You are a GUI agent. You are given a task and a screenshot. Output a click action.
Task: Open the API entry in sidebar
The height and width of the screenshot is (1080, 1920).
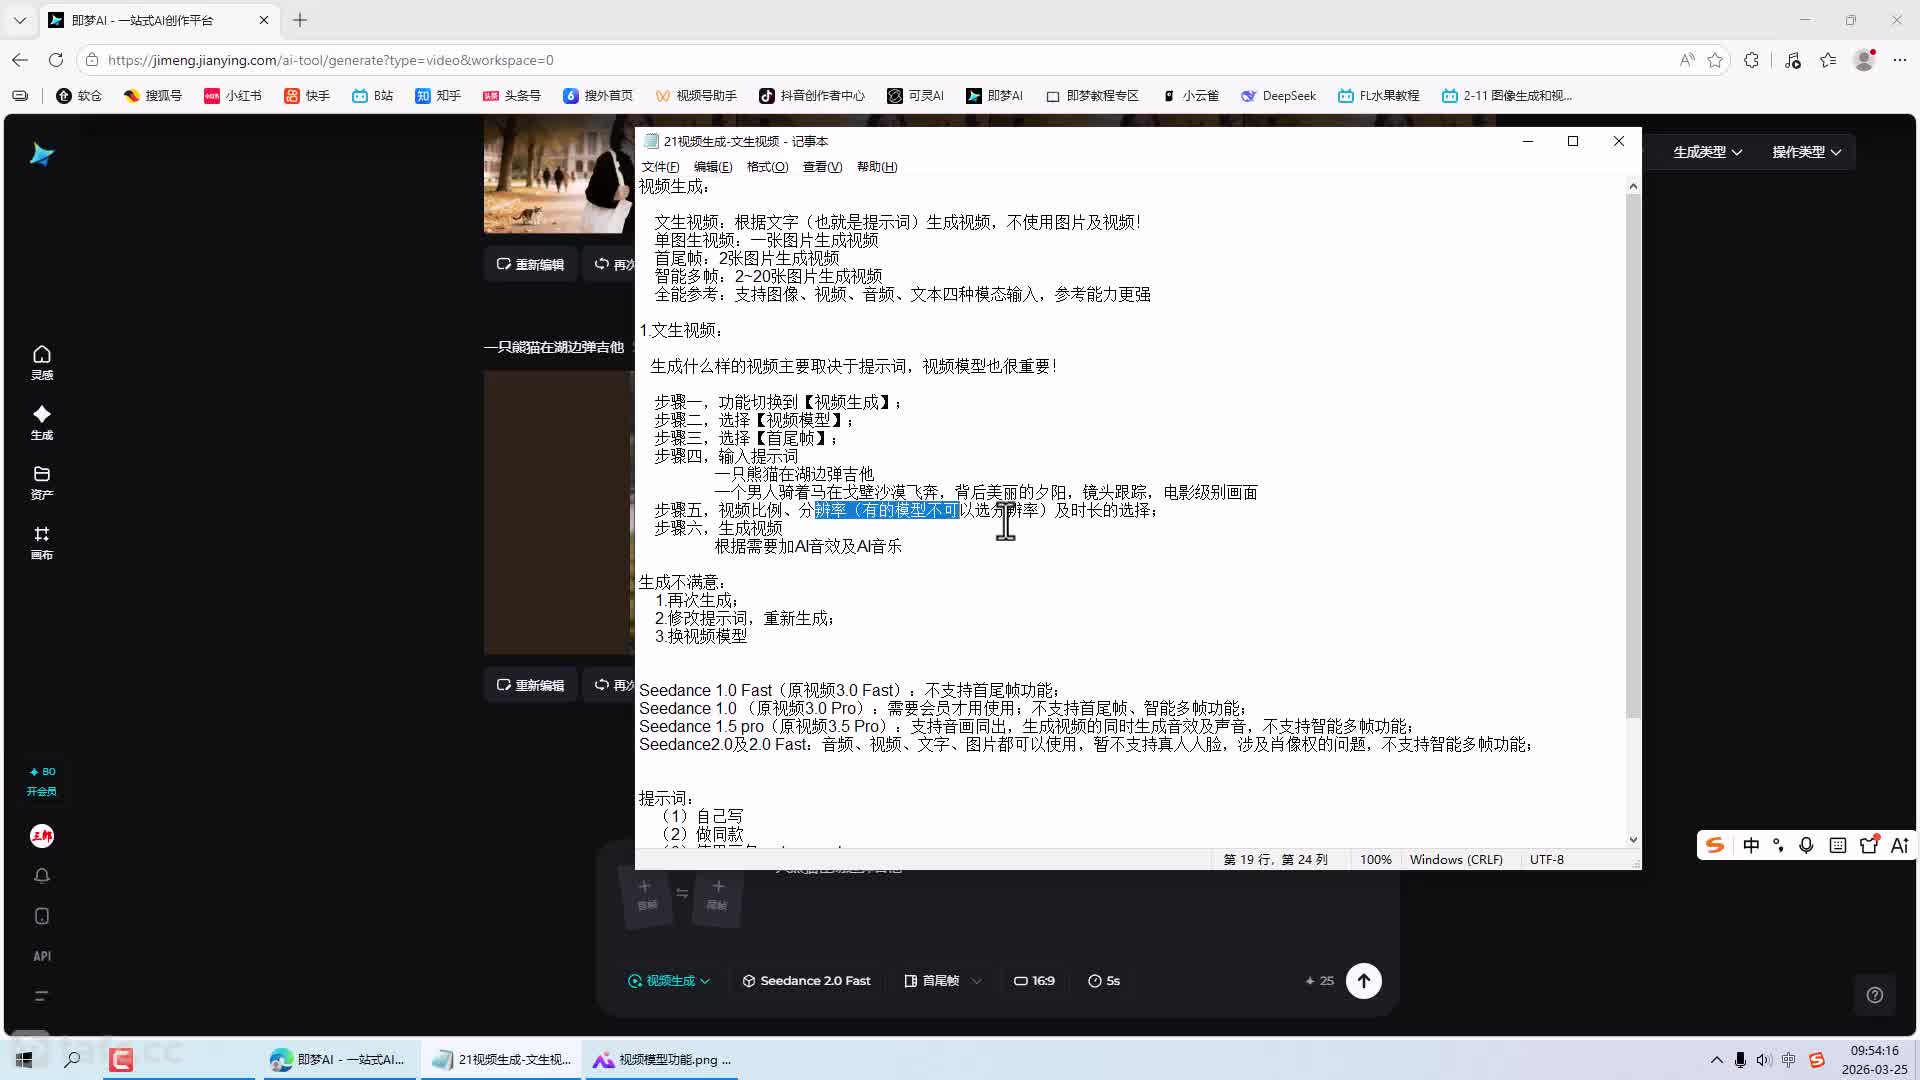click(41, 956)
